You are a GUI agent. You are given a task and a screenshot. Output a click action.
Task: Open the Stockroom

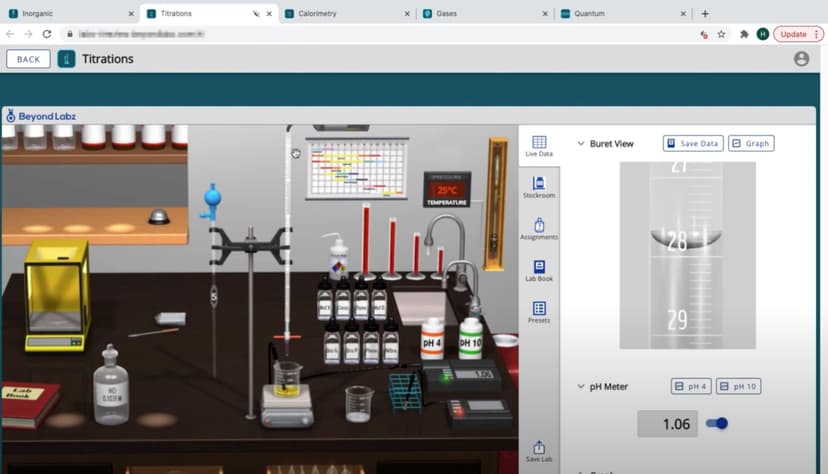point(539,187)
